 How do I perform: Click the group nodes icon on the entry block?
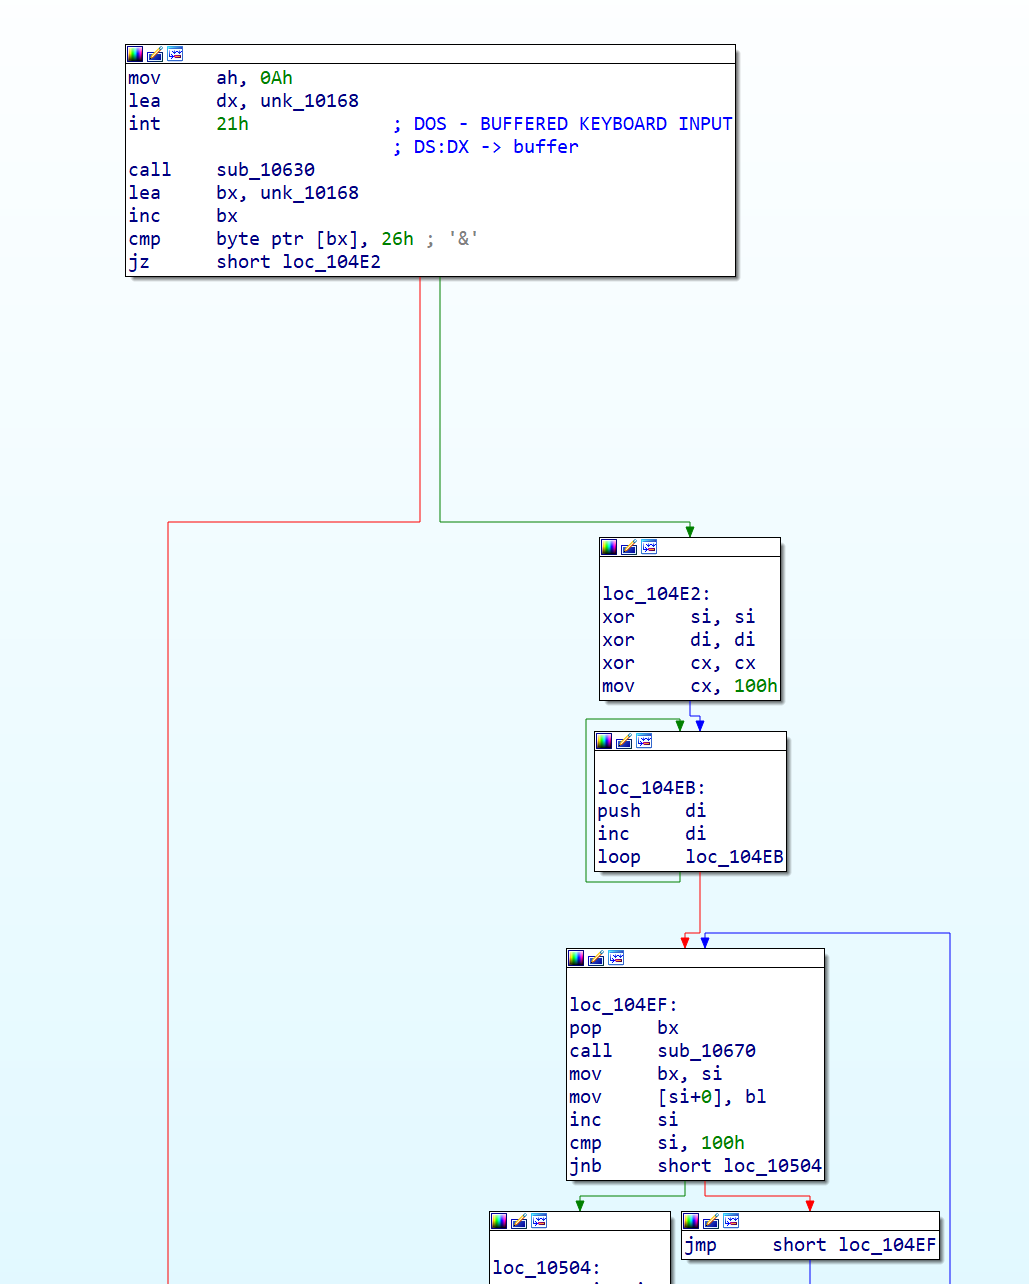click(174, 53)
